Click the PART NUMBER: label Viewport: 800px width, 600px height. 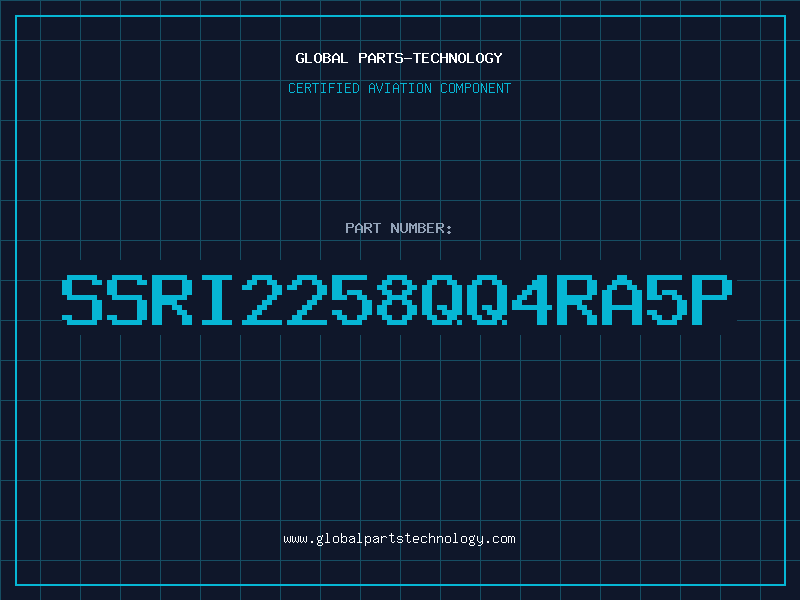tap(399, 228)
